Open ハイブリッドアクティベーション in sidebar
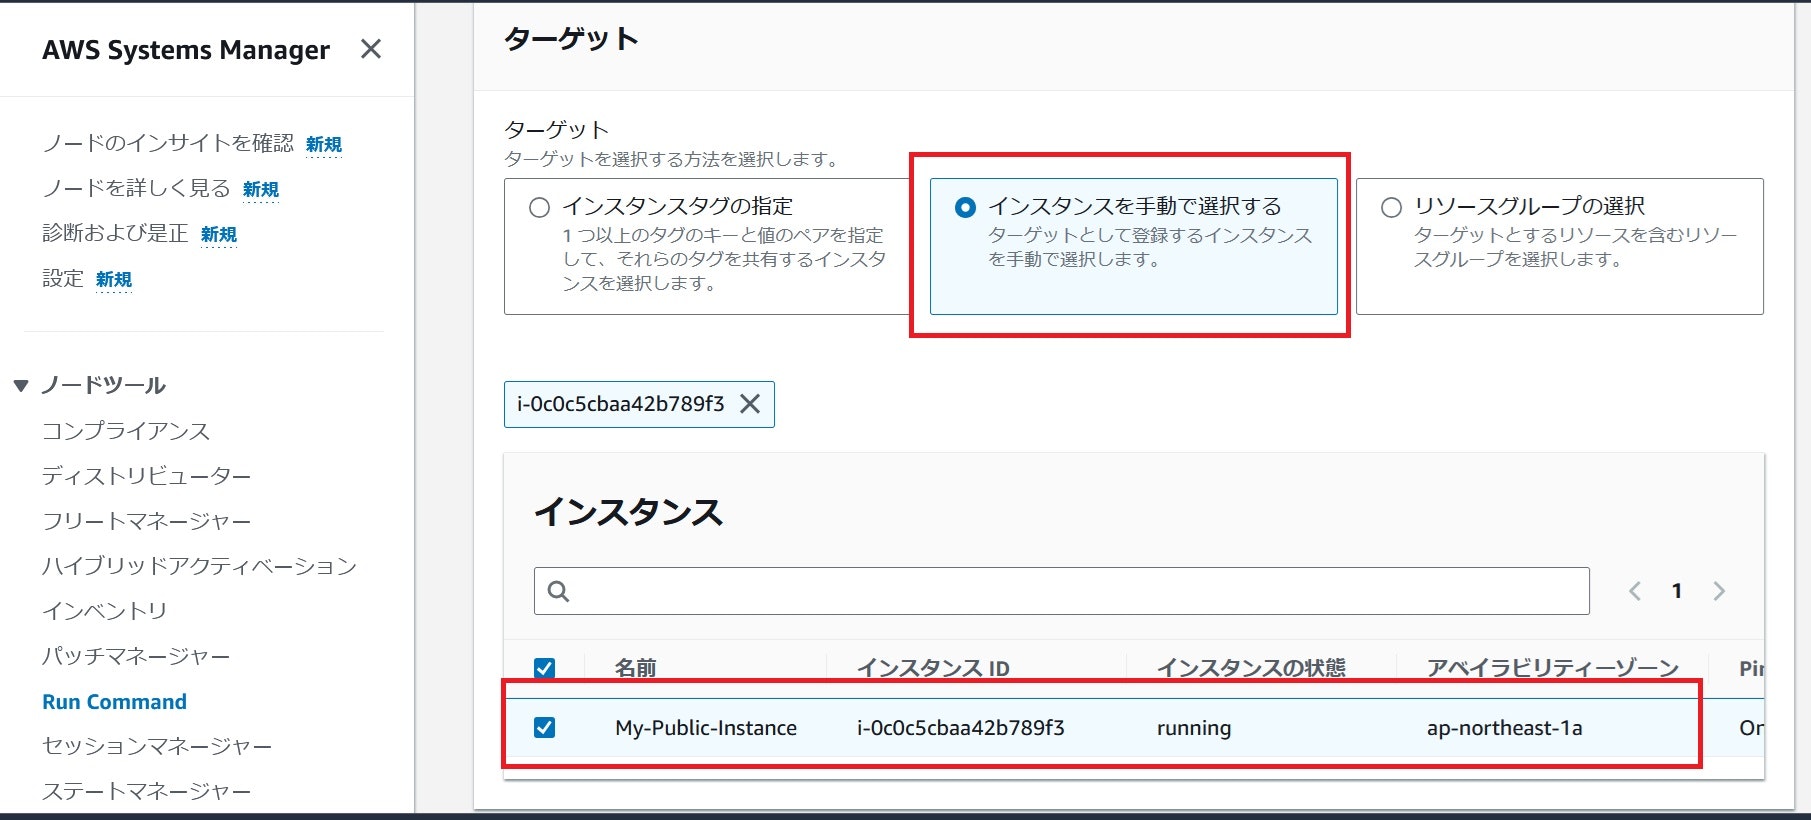1811x820 pixels. pos(199,566)
